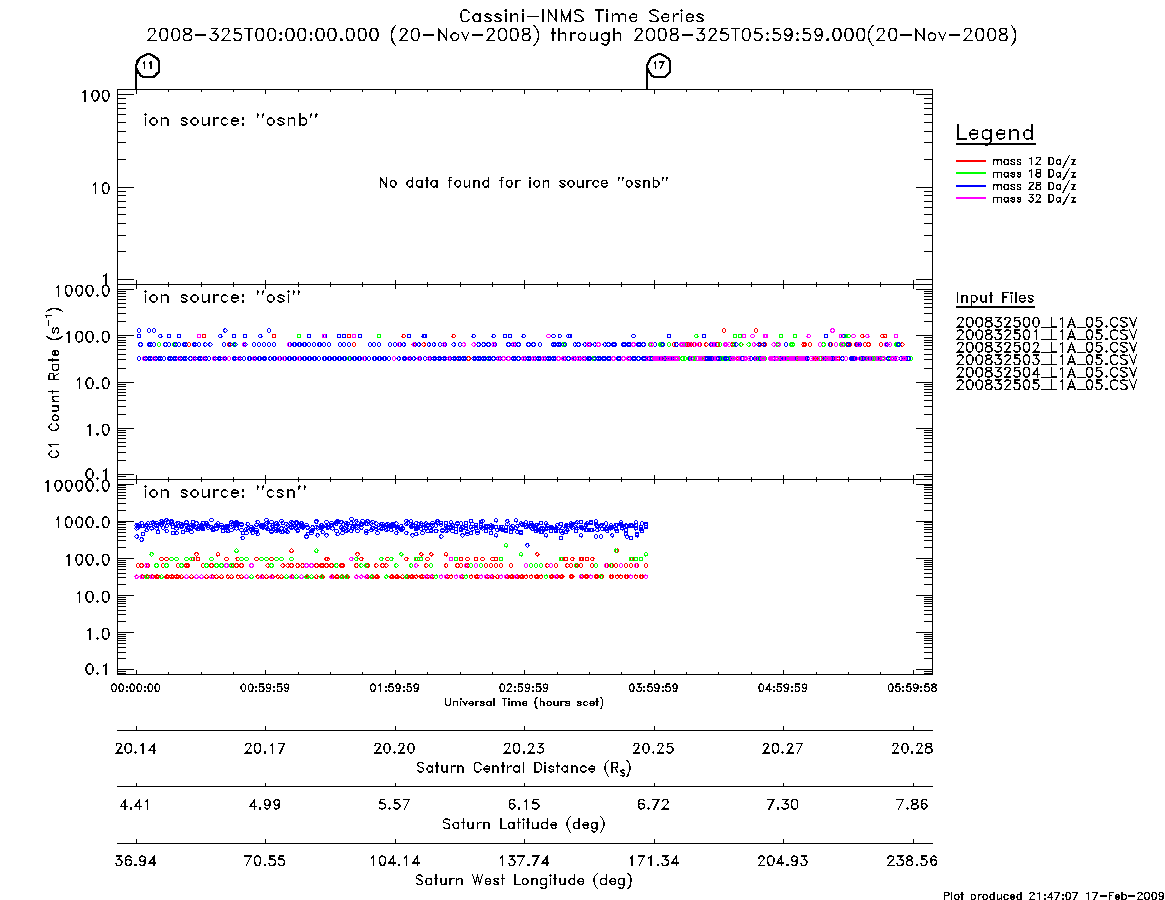
Task: Click the 20.27 distance value
Action: tap(782, 748)
